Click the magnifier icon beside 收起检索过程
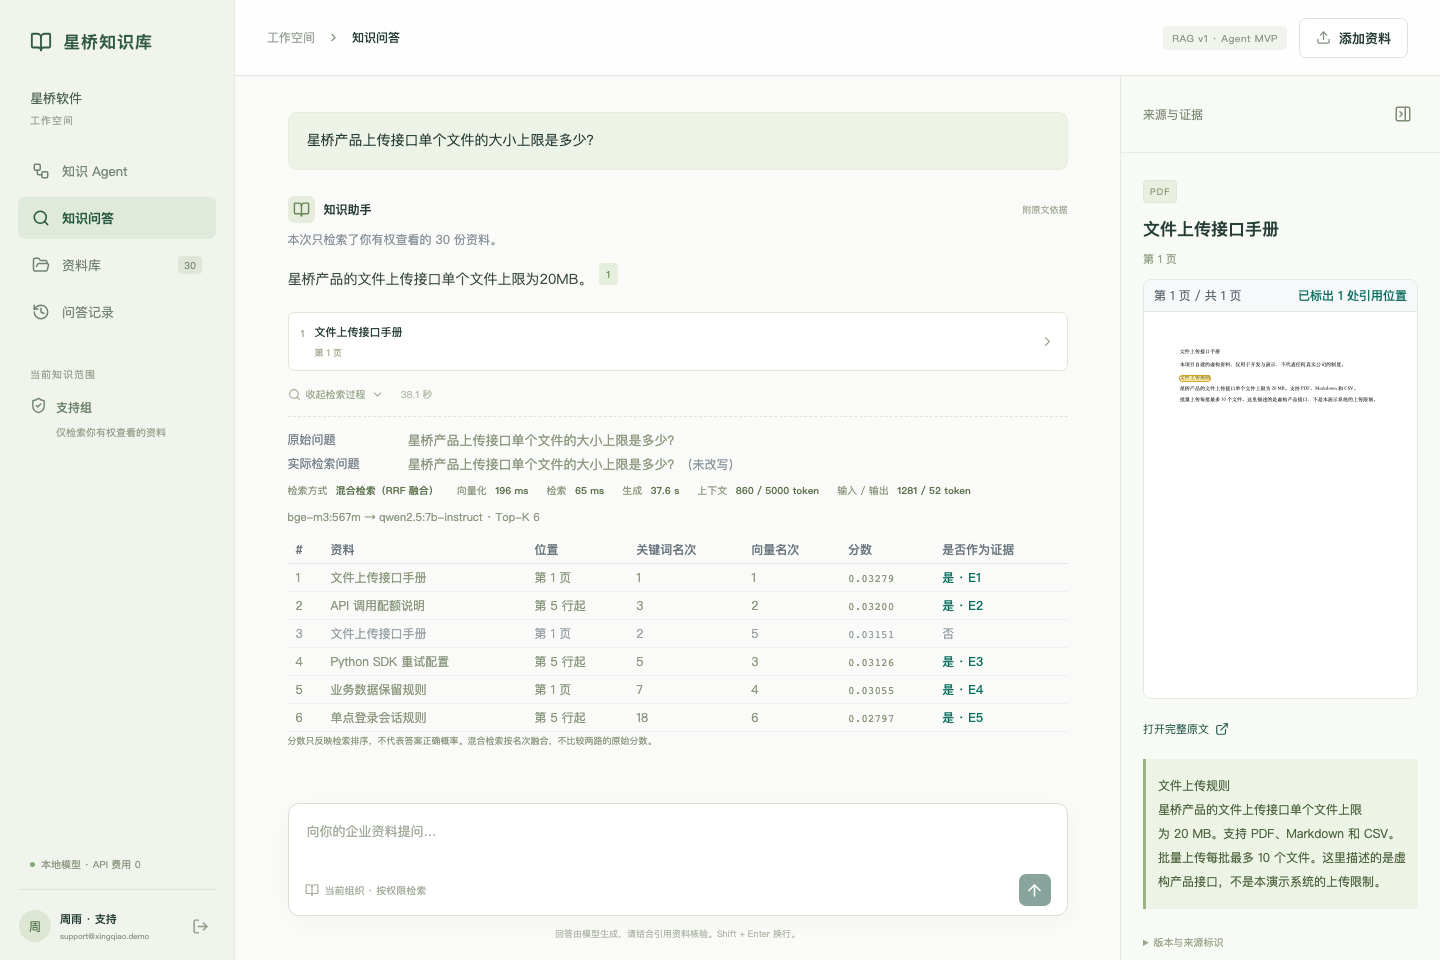The image size is (1440, 960). (x=294, y=395)
